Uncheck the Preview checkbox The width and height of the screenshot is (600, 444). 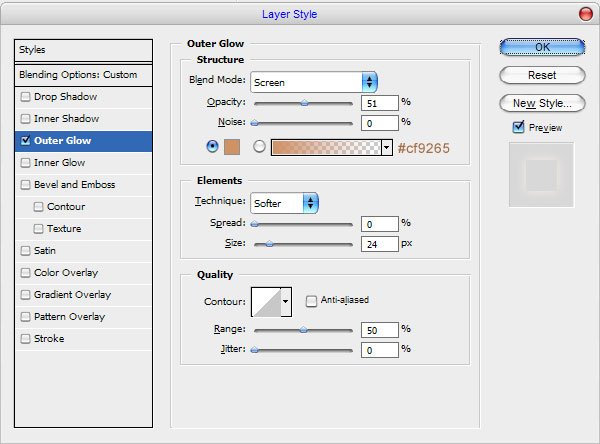[518, 127]
